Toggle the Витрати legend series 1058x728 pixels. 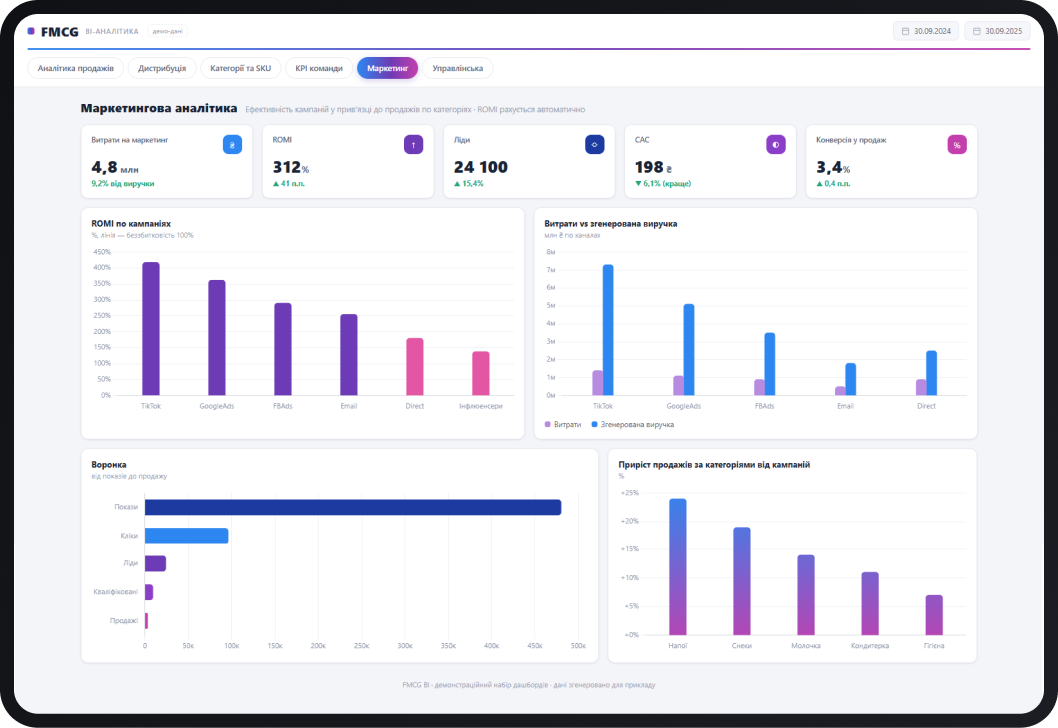point(563,424)
